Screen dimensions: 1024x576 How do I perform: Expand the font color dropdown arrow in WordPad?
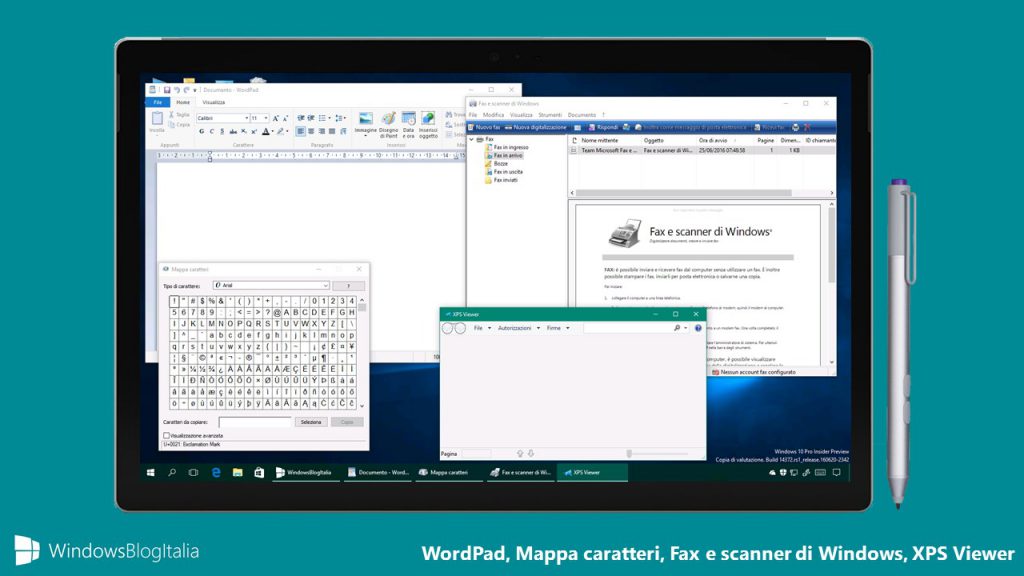click(272, 131)
